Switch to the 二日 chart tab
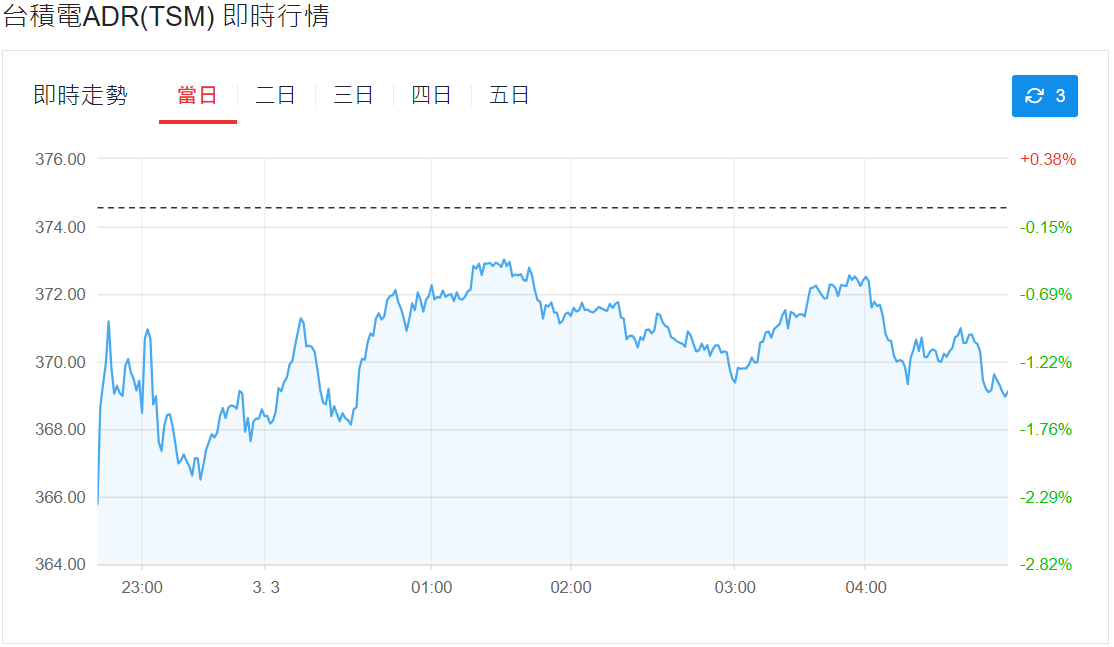 275,96
